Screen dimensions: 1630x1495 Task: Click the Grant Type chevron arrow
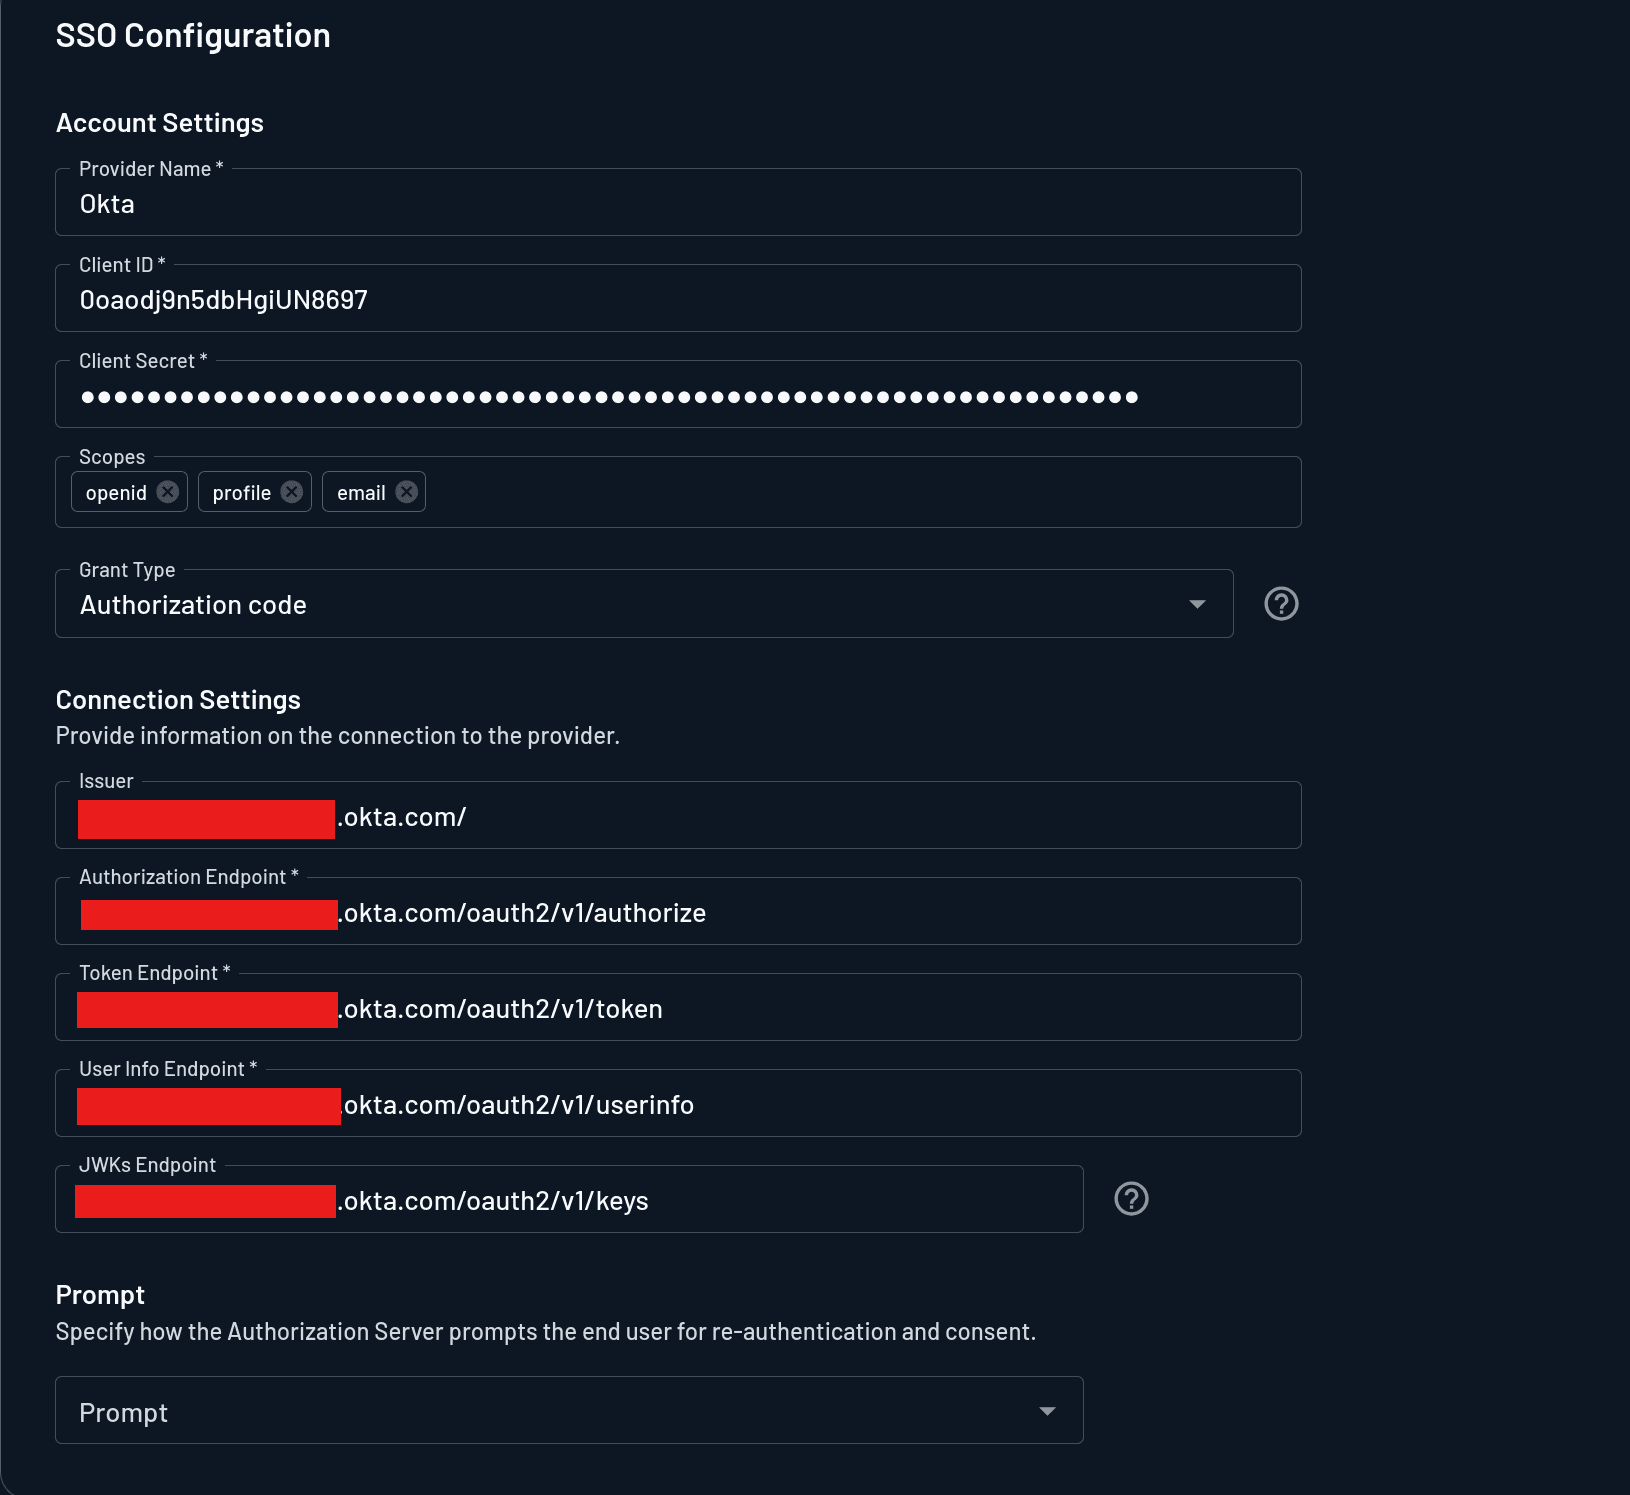(1197, 603)
